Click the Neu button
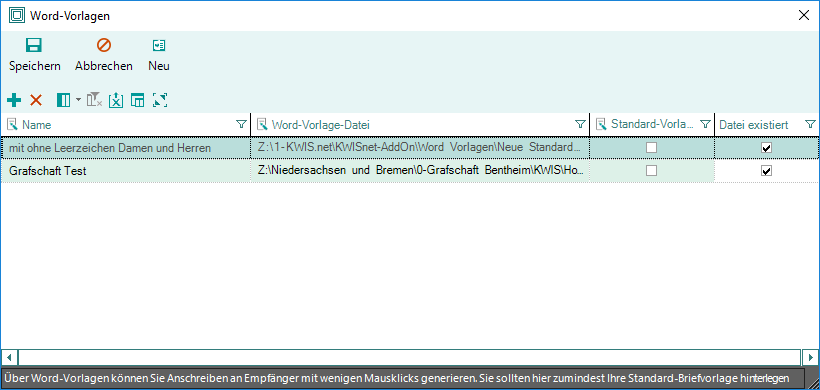 click(159, 54)
